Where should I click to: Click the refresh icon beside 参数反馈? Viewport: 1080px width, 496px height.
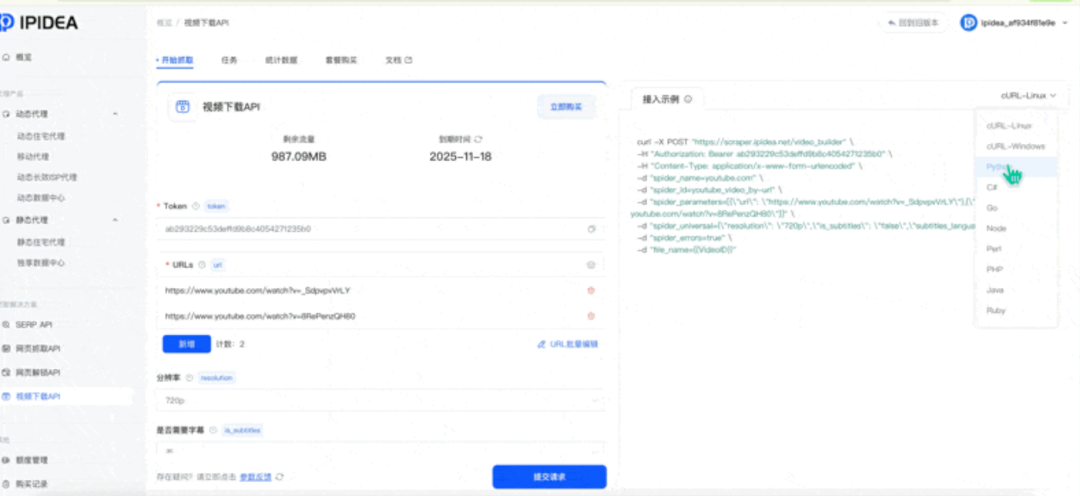(x=280, y=477)
